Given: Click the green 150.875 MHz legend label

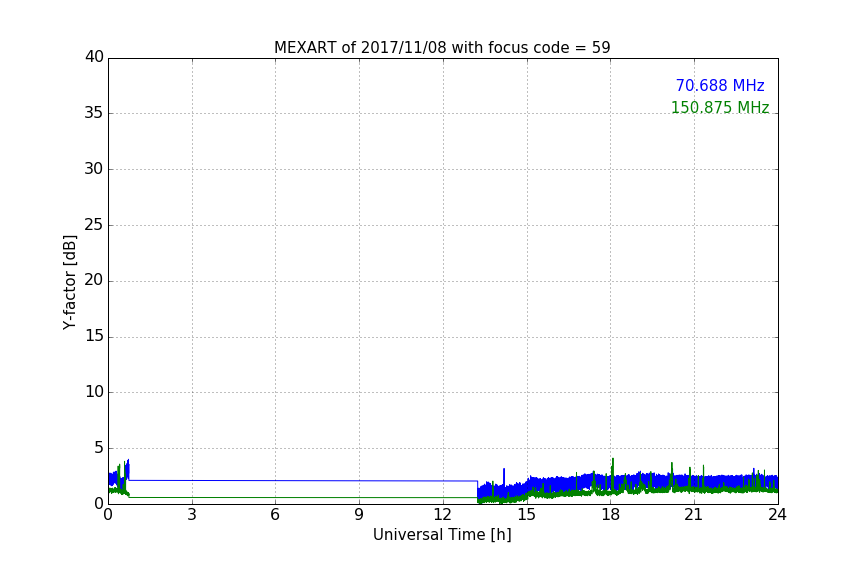Looking at the screenshot, I should 720,107.
